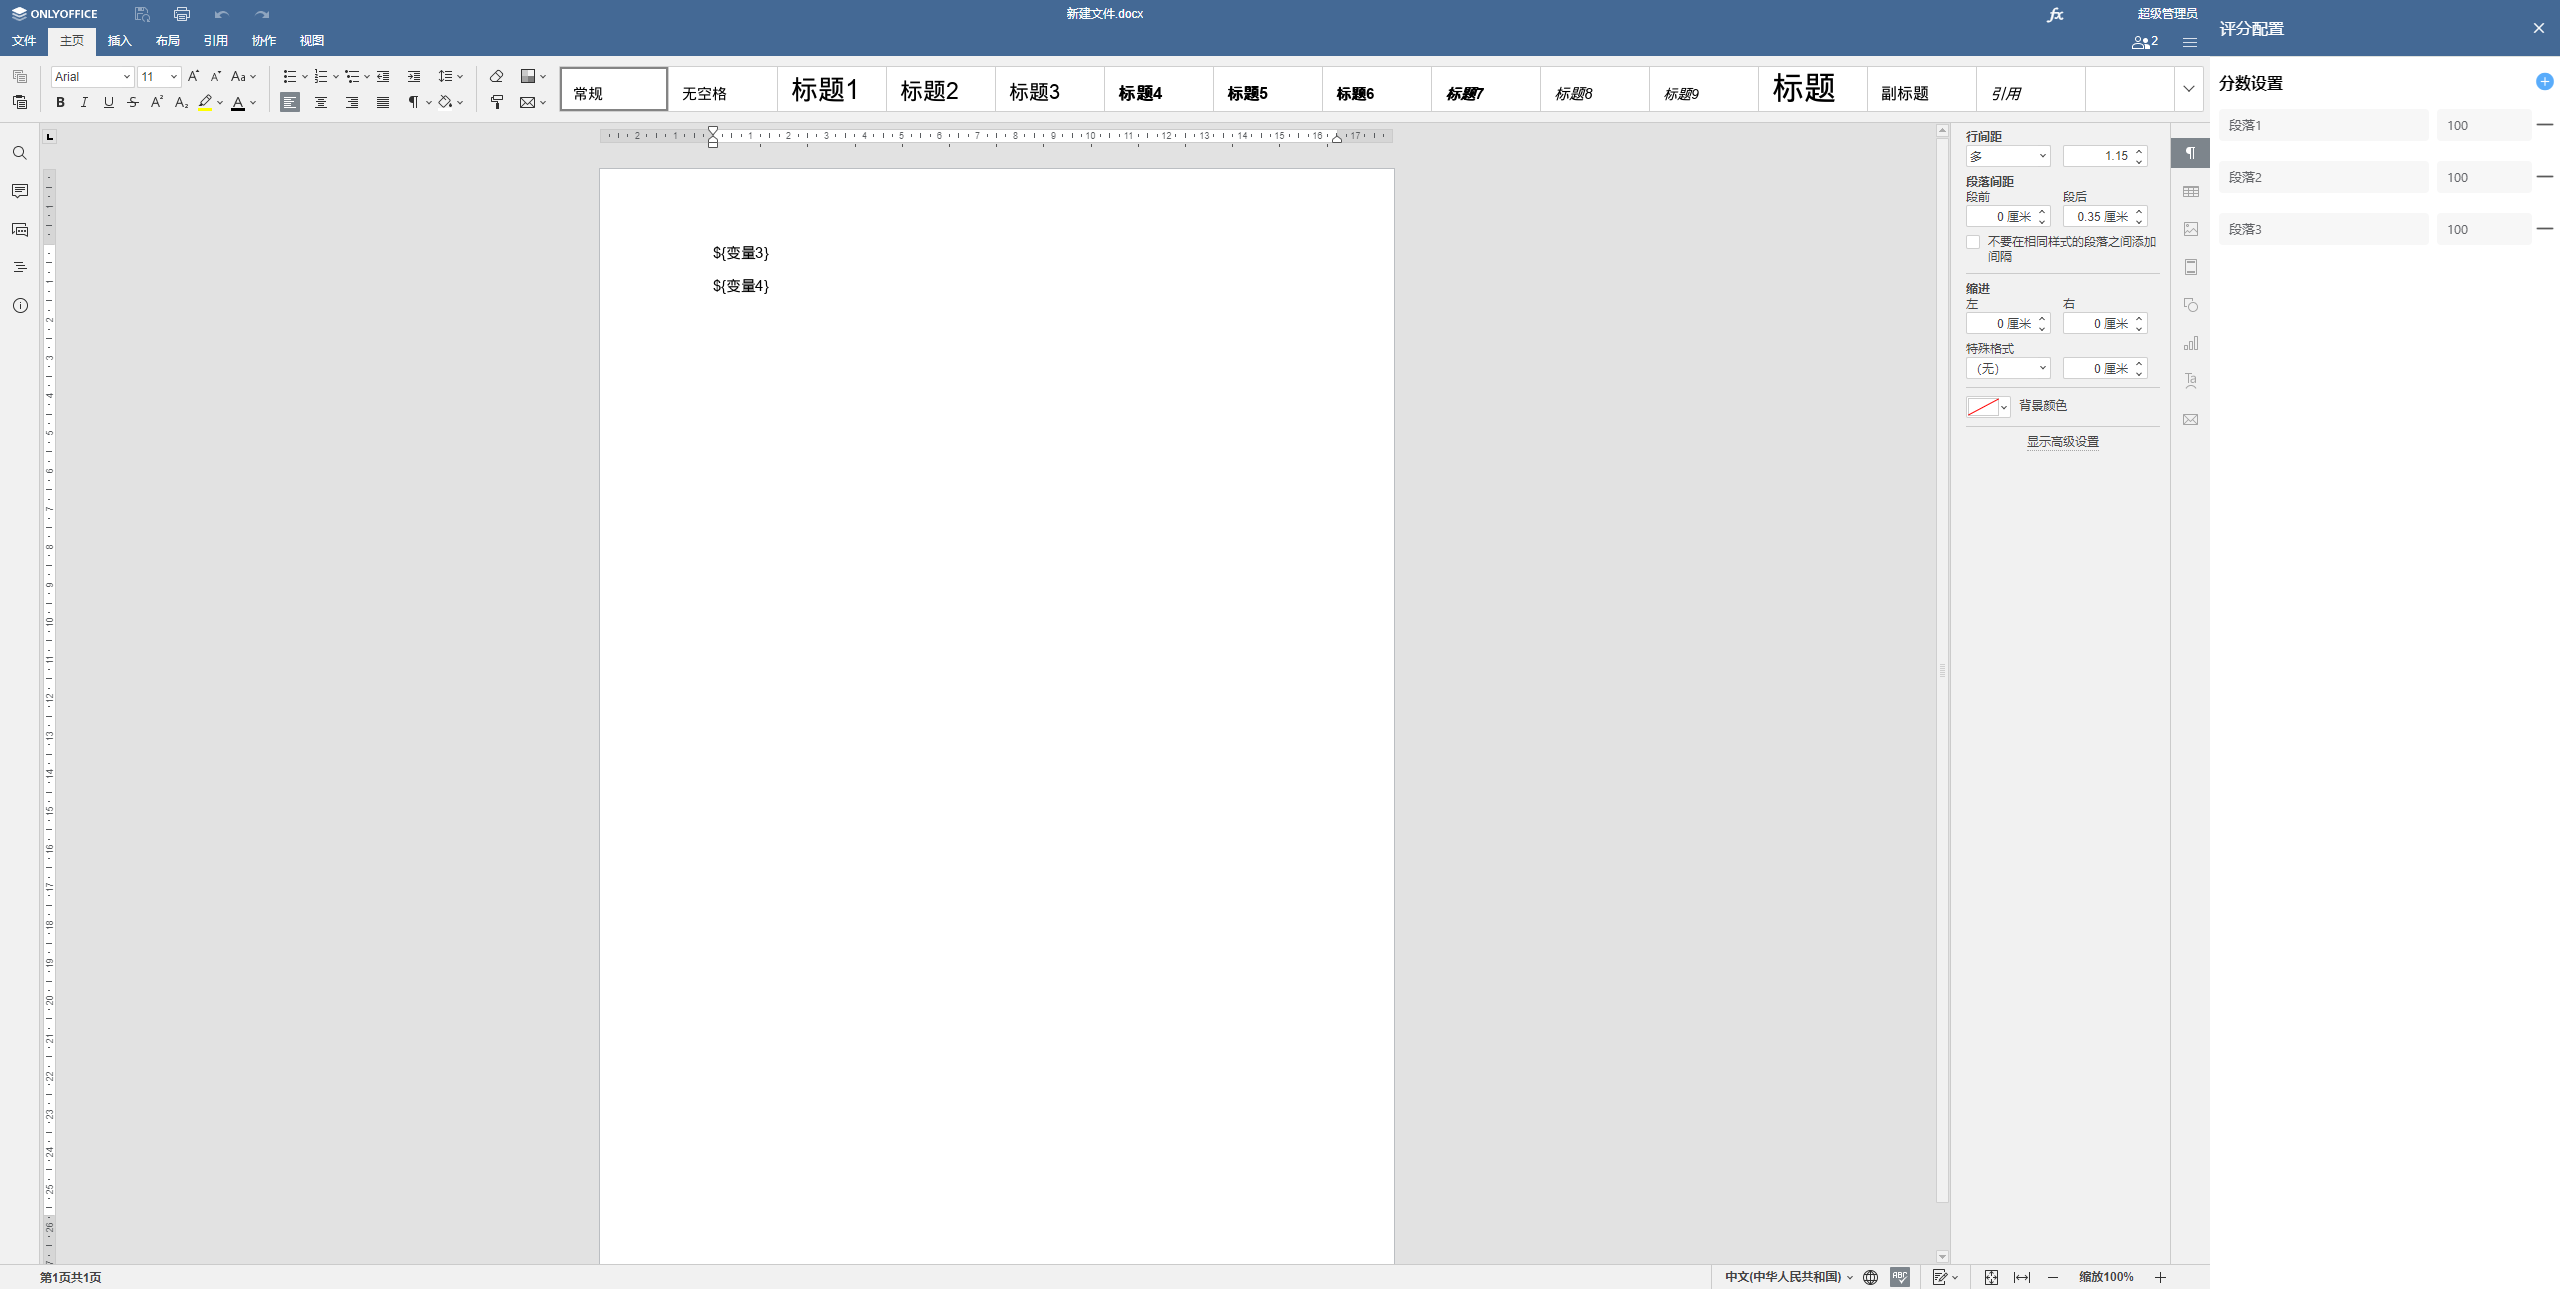Click the Paste icon

tap(20, 102)
